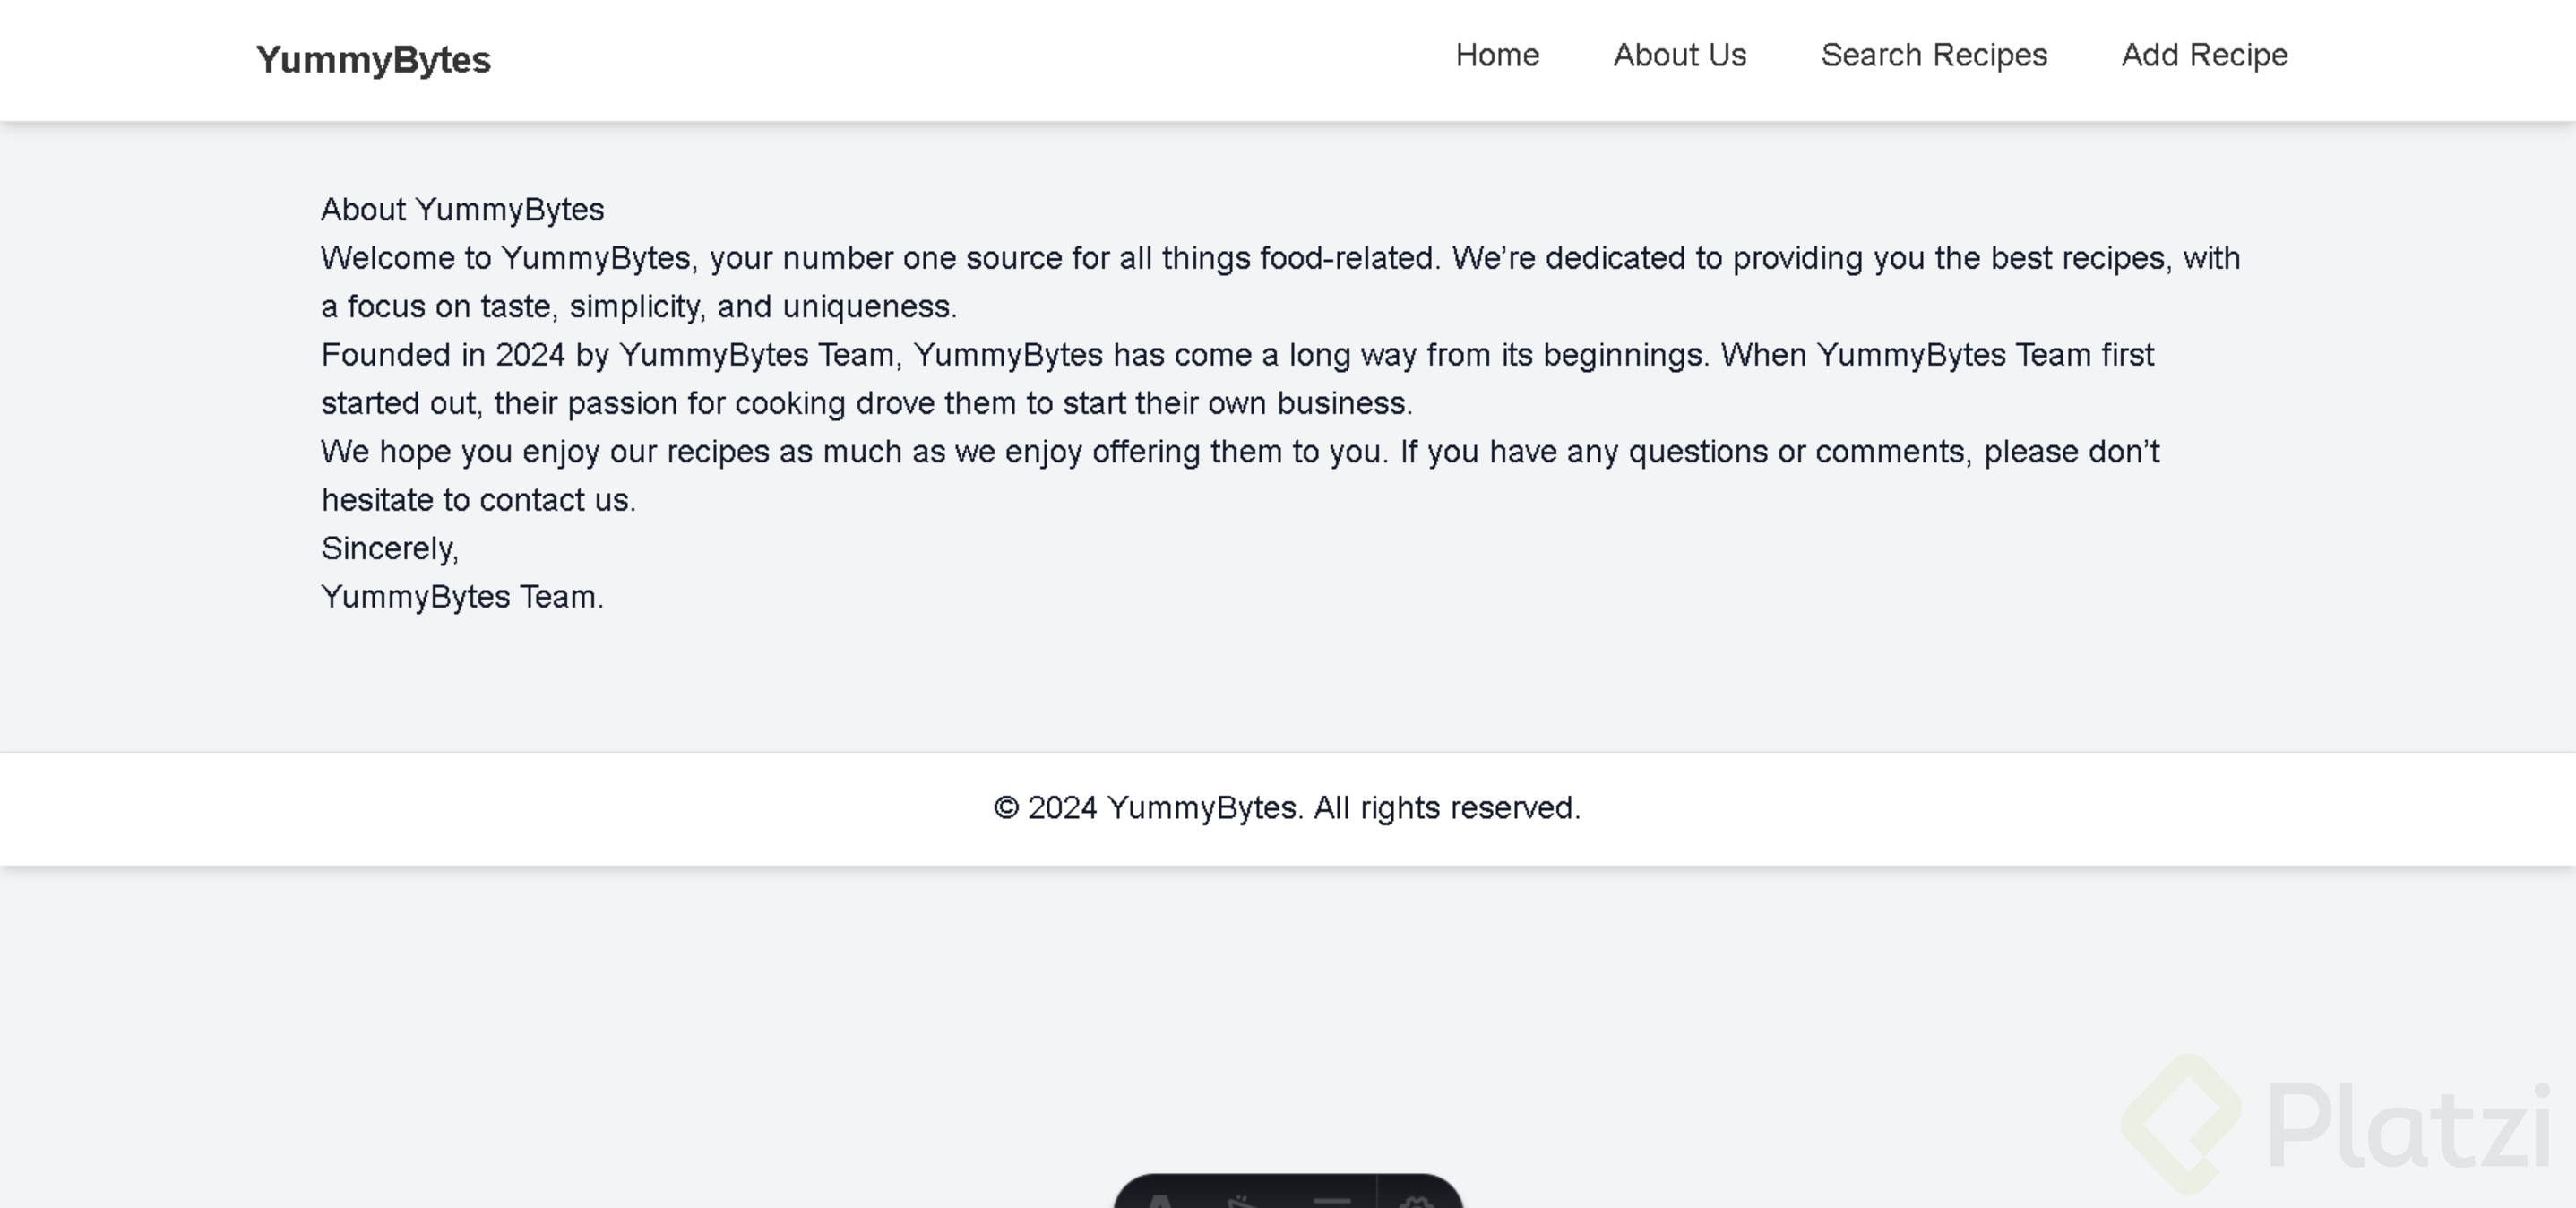The height and width of the screenshot is (1208, 2576).
Task: Go to the Home page
Action: click(x=1497, y=55)
